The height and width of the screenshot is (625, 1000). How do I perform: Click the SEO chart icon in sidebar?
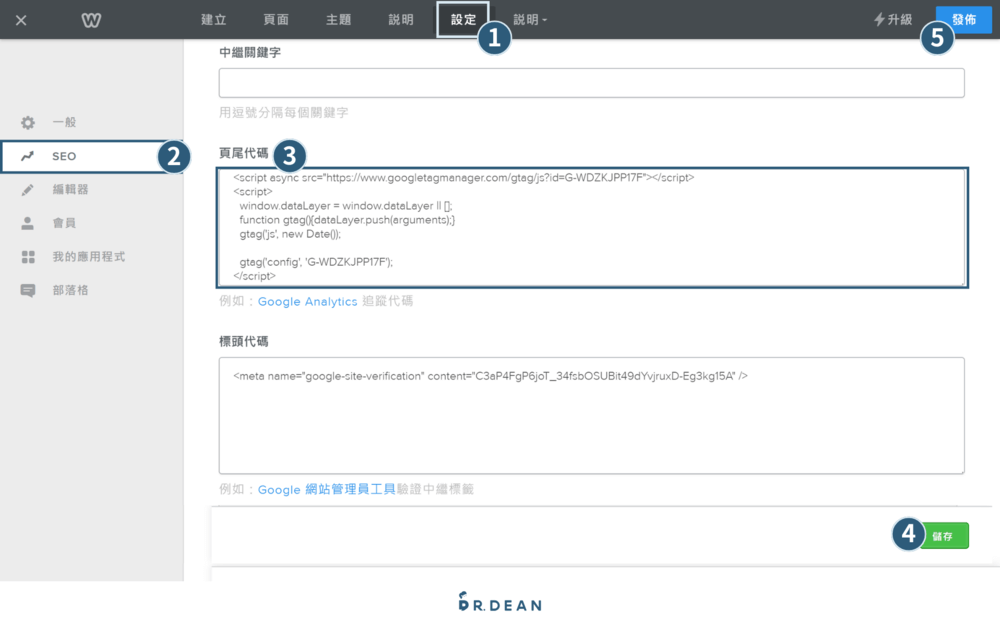[27, 156]
